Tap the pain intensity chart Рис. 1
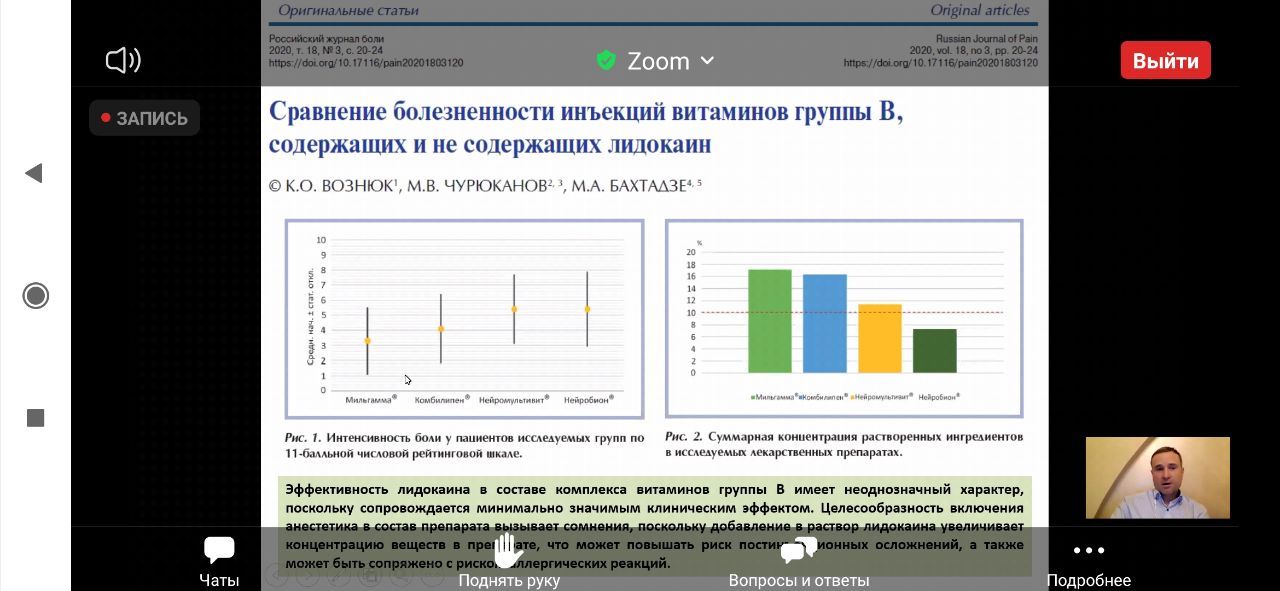The width and height of the screenshot is (1280, 591). [464, 318]
